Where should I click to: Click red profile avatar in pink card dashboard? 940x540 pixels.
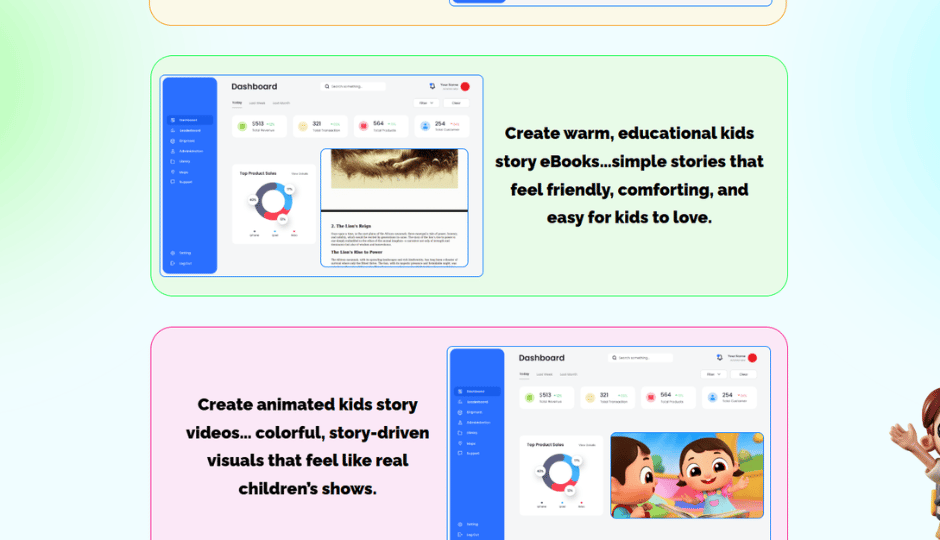coord(752,358)
